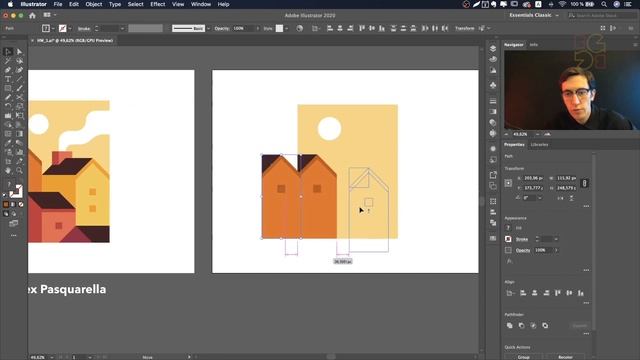Screen dimensions: 640x360
Task: Select the Zoom tool in toolbar
Action: pos(19,170)
